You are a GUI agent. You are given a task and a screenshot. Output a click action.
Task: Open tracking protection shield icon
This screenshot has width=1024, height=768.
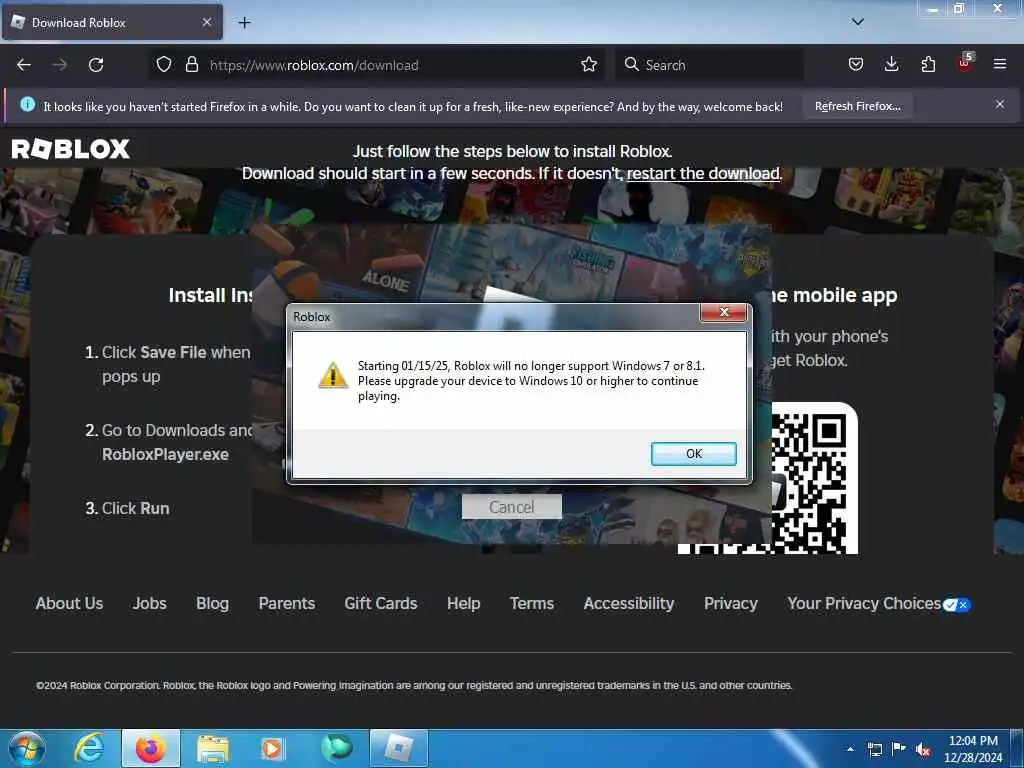tap(164, 65)
